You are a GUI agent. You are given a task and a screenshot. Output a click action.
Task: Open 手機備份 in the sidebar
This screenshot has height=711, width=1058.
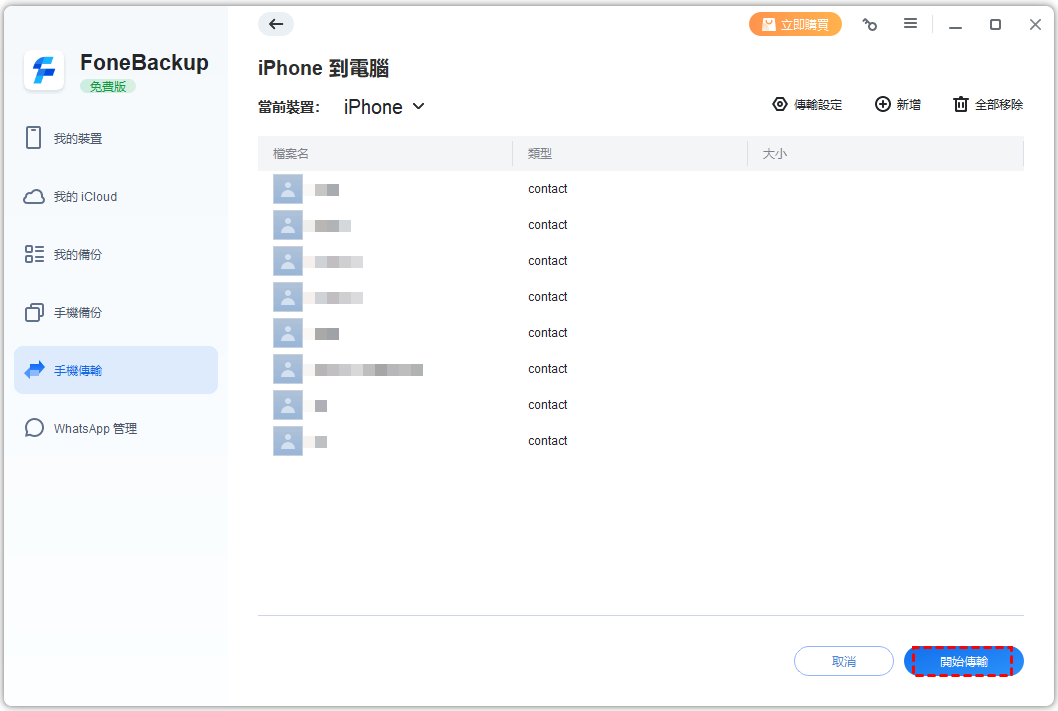pyautogui.click(x=116, y=312)
